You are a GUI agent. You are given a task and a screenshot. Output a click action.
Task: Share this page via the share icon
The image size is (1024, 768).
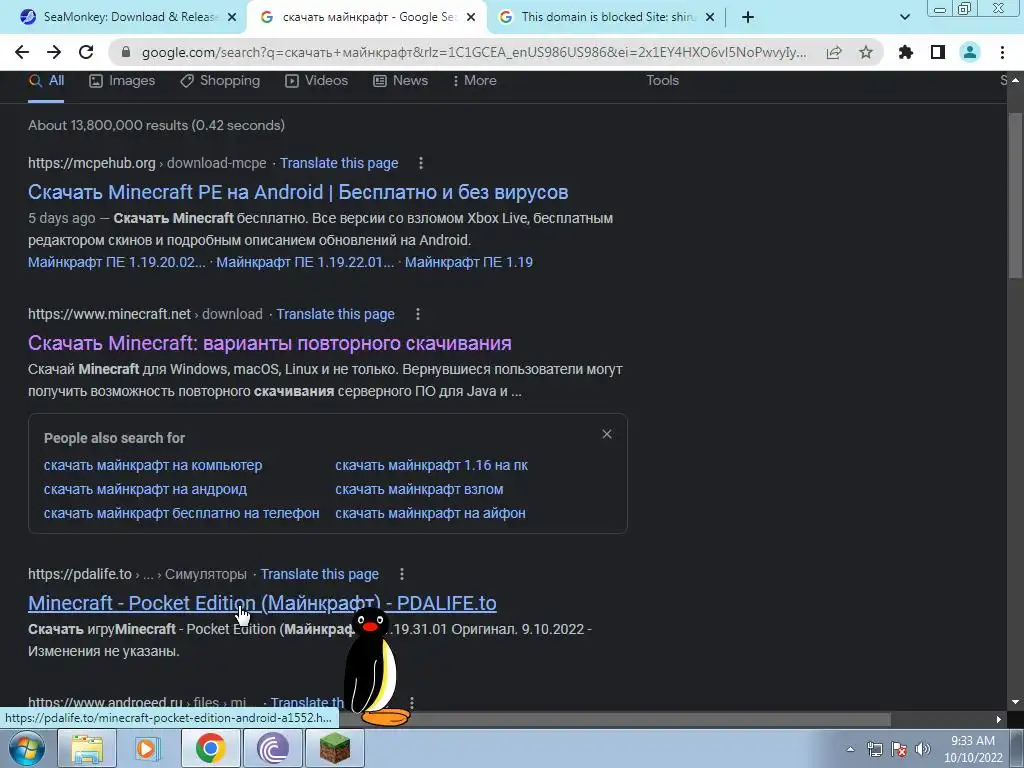click(x=834, y=52)
